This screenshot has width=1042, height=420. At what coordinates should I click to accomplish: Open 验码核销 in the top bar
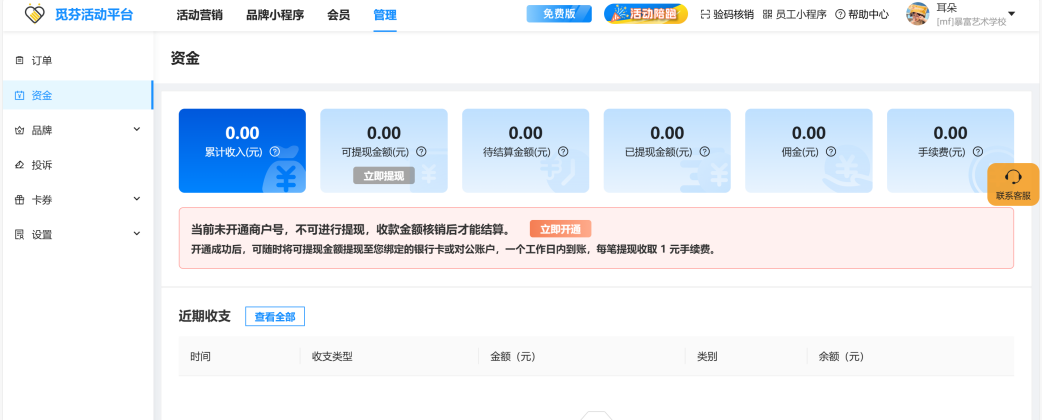(x=727, y=15)
